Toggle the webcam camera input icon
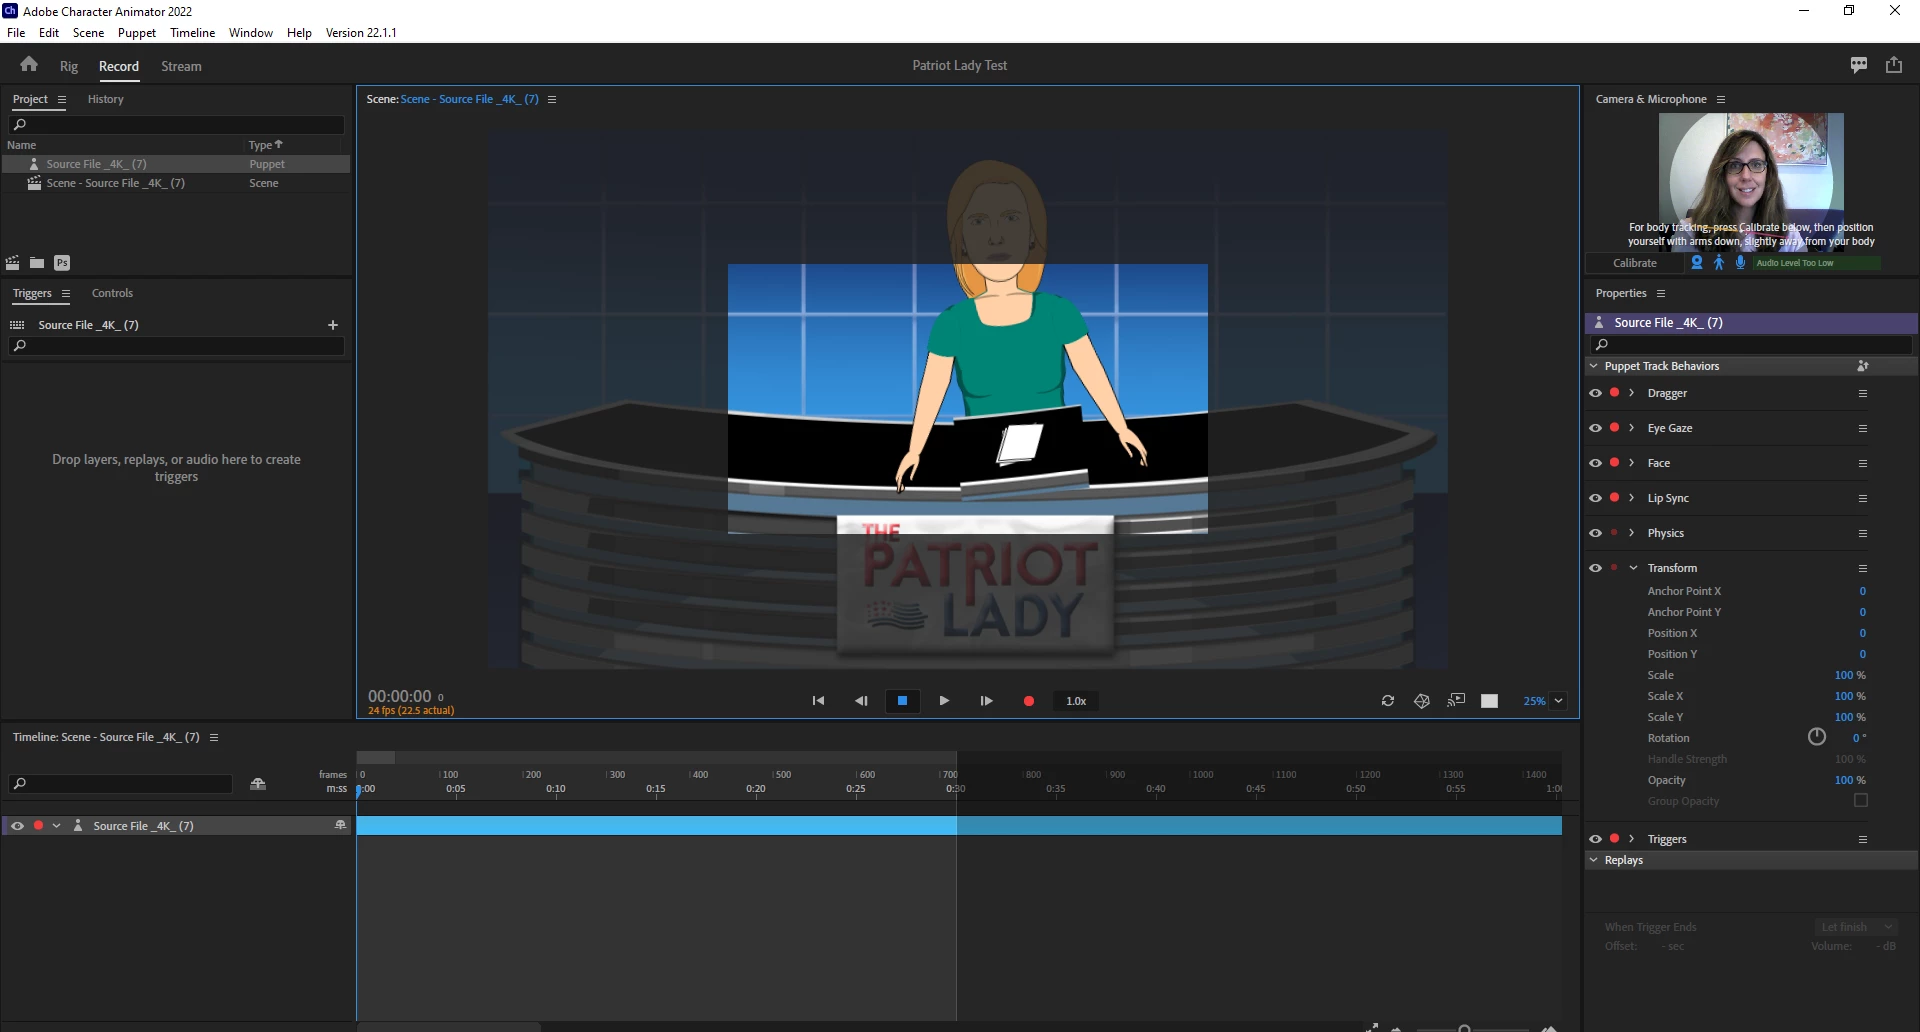This screenshot has width=1920, height=1032. pyautogui.click(x=1697, y=263)
